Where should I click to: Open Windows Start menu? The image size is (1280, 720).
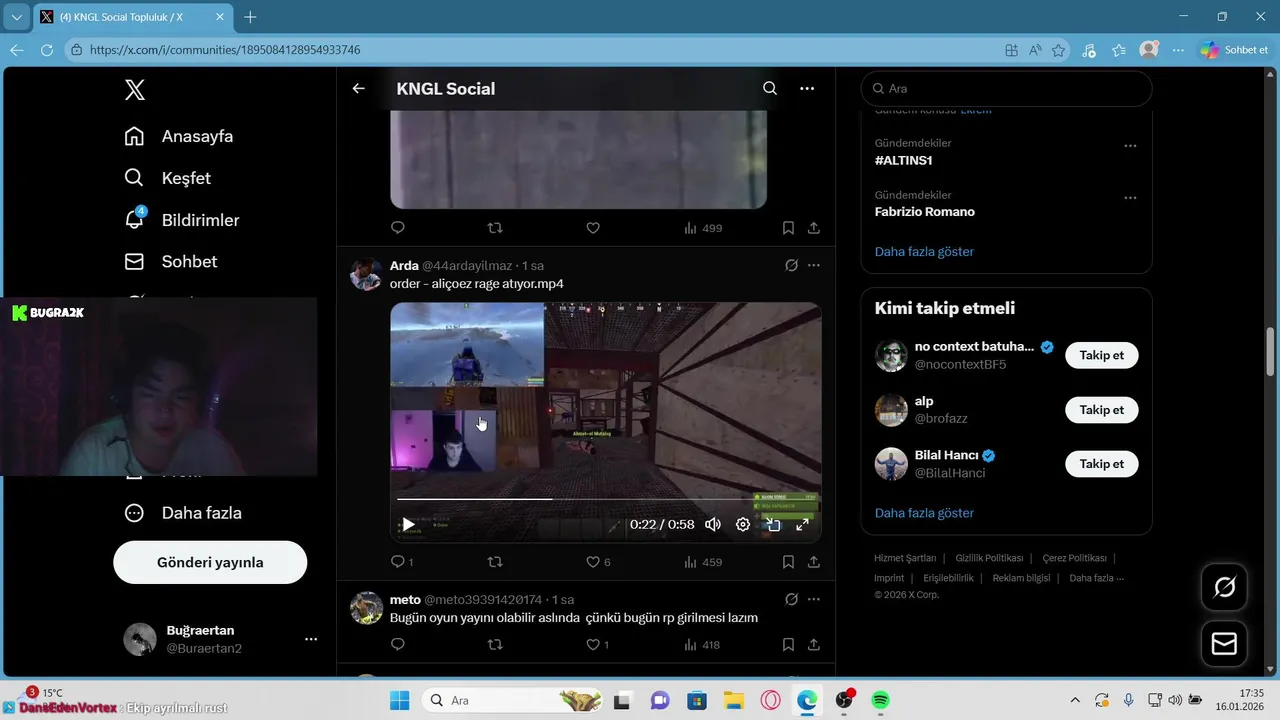pyautogui.click(x=400, y=700)
